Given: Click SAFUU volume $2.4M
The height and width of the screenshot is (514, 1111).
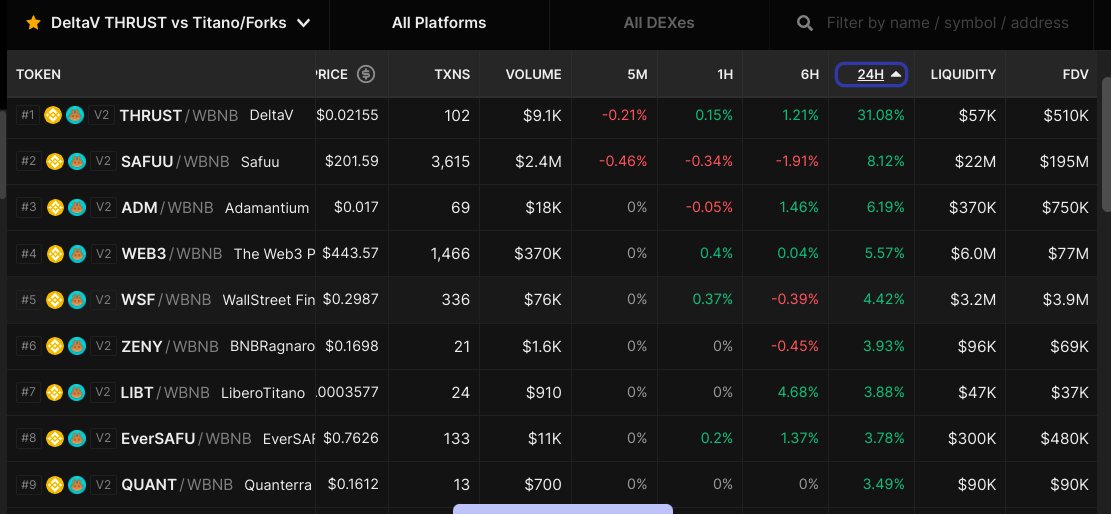Looking at the screenshot, I should pos(538,162).
